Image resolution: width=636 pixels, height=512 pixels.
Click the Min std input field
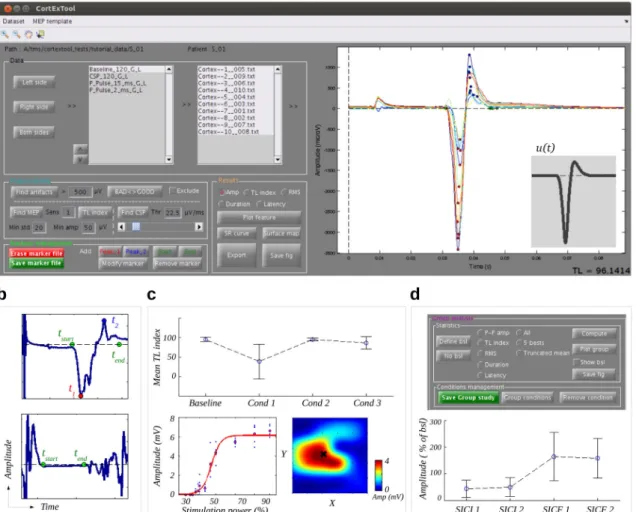(x=39, y=228)
